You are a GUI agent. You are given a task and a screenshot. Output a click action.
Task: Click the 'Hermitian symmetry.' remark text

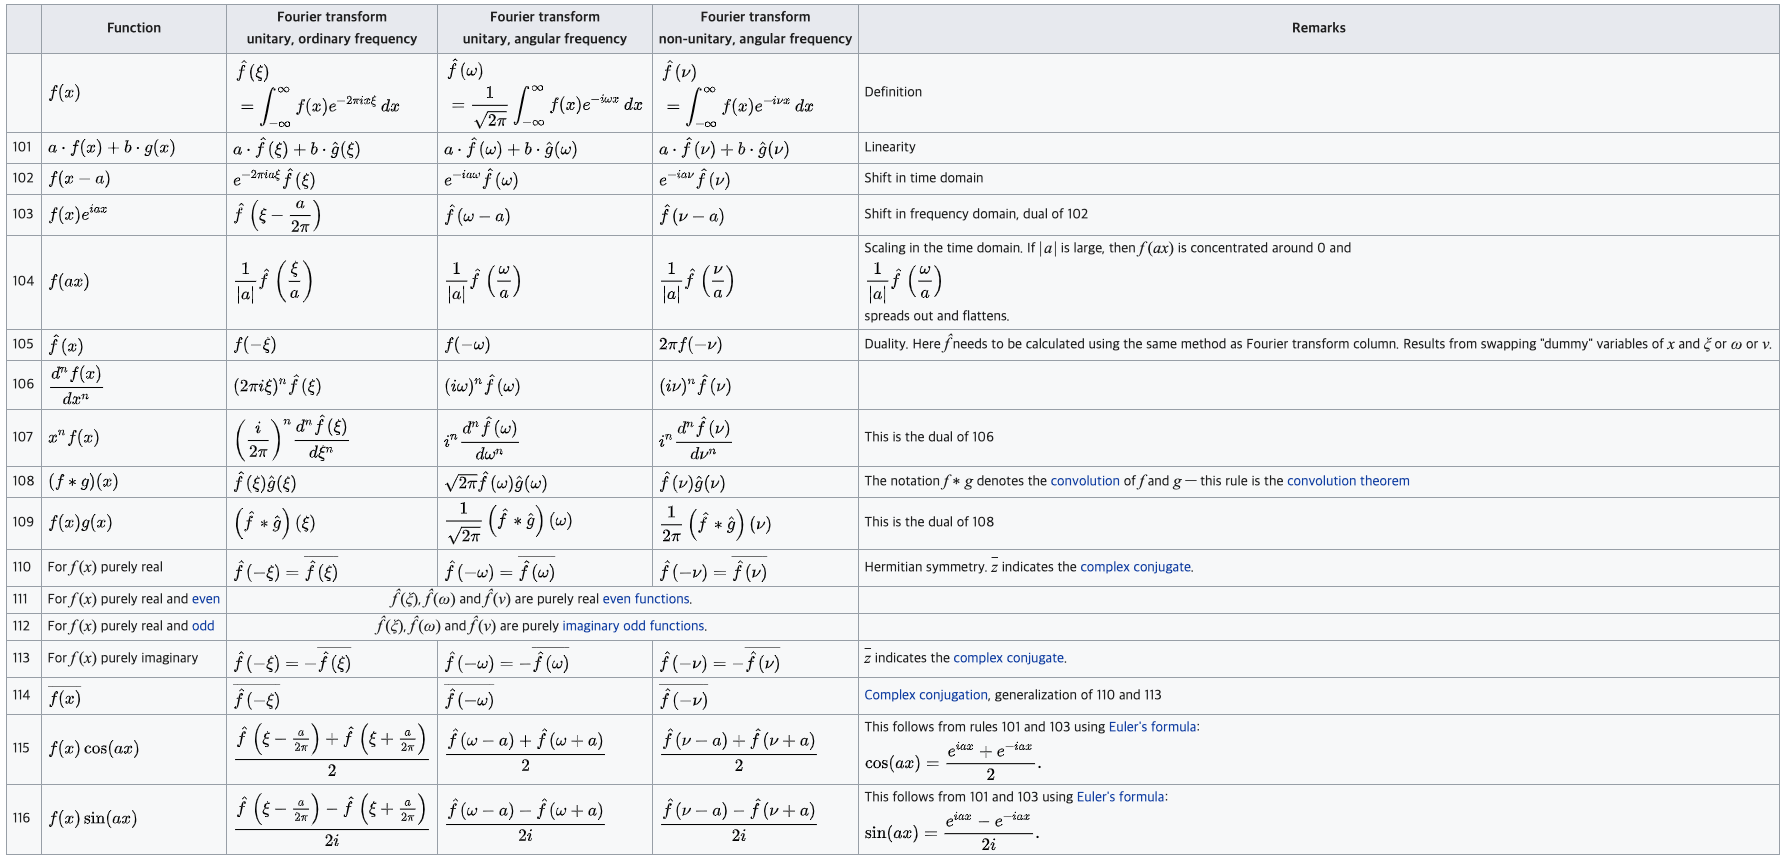pyautogui.click(x=925, y=567)
